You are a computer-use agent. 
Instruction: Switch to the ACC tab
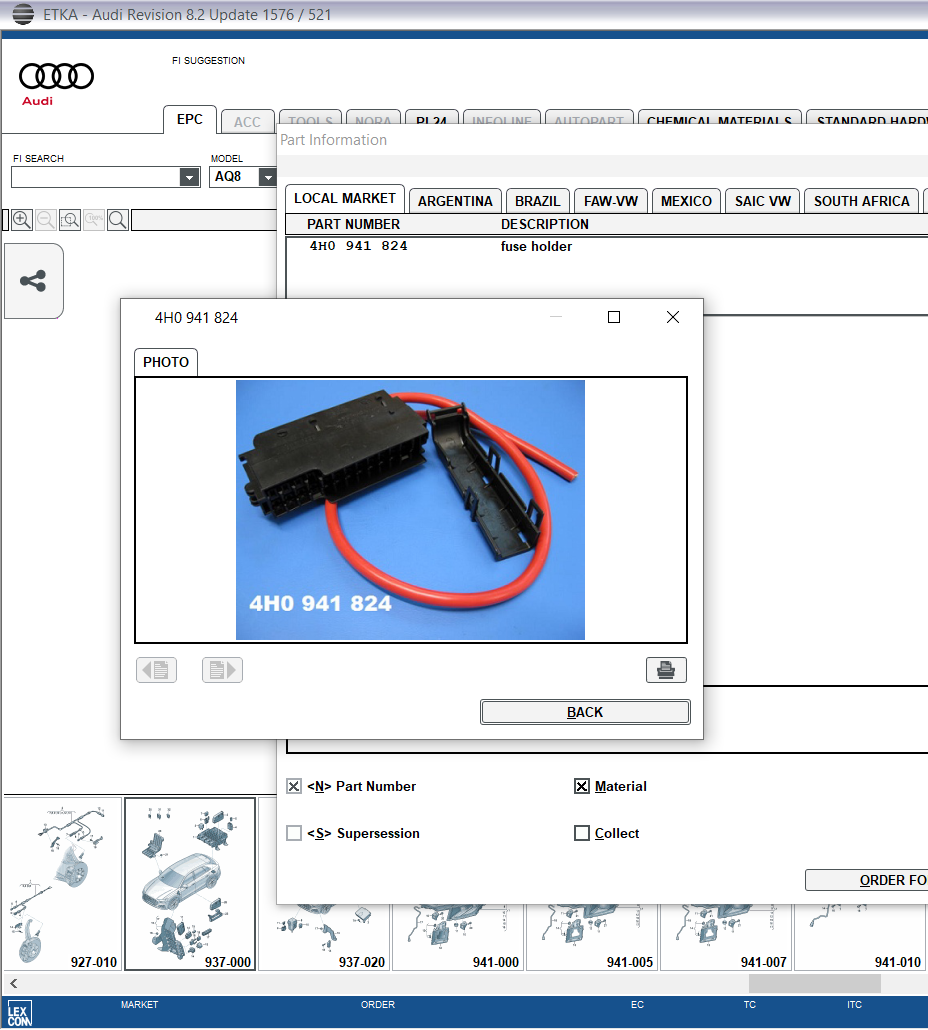click(x=248, y=122)
